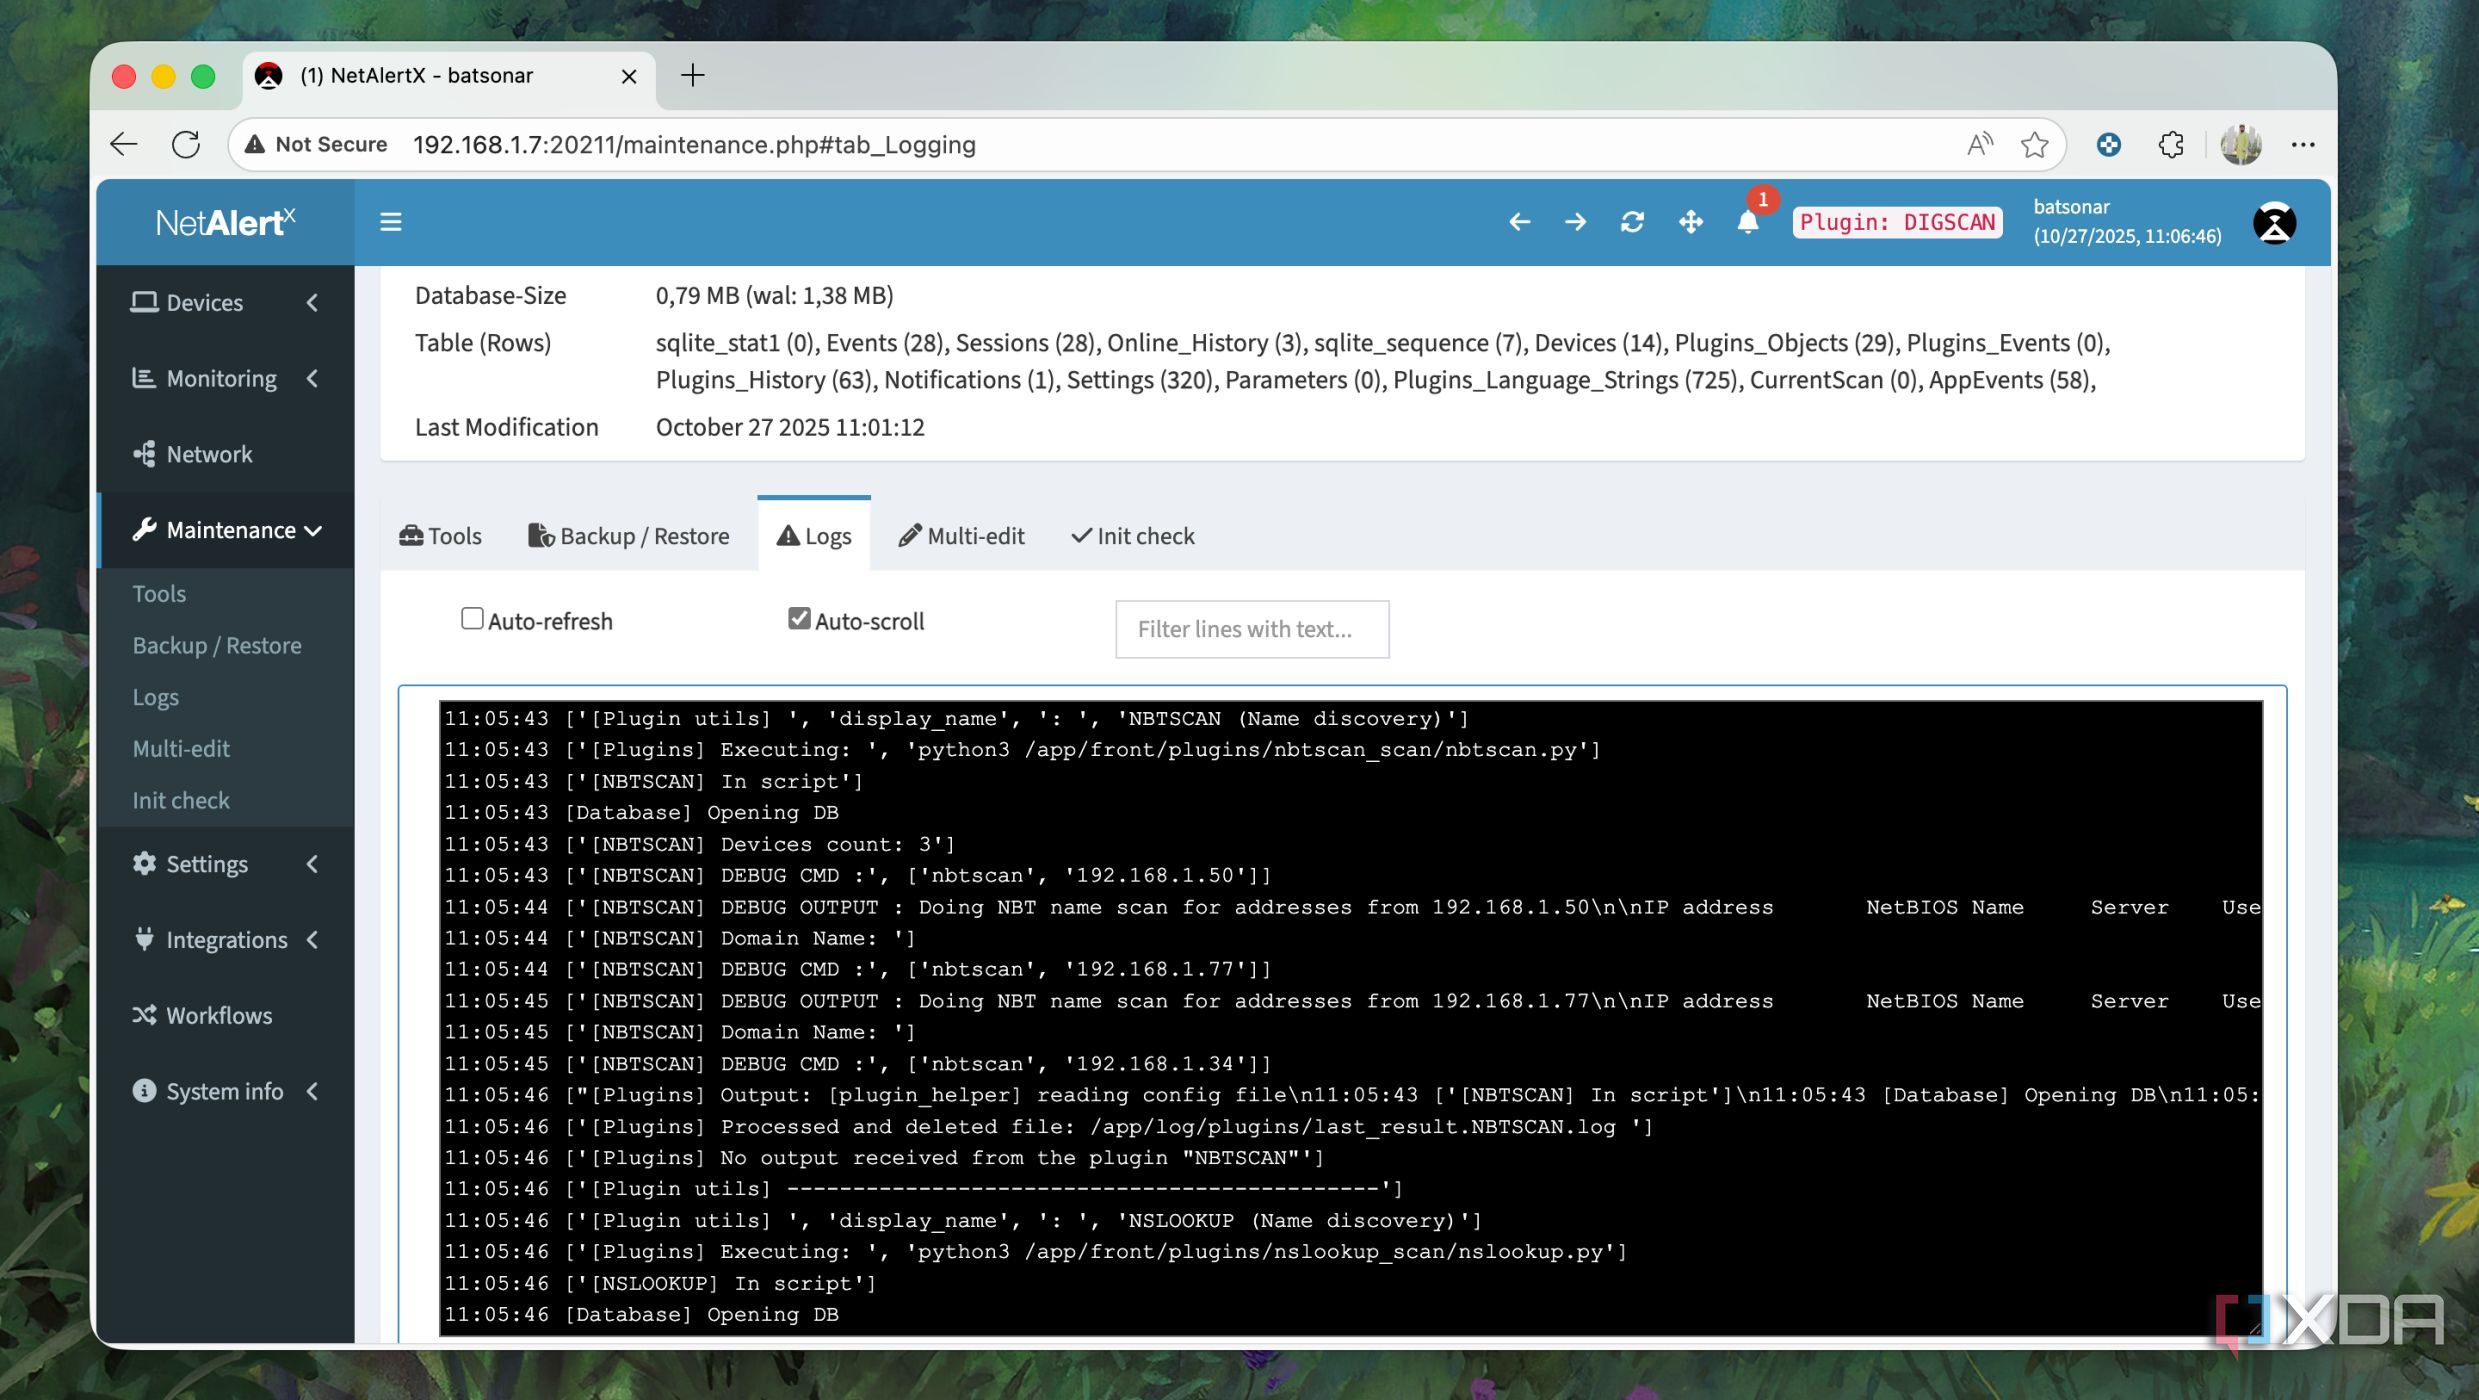
Task: Expand the Monitoring sidebar menu
Action: [226, 378]
